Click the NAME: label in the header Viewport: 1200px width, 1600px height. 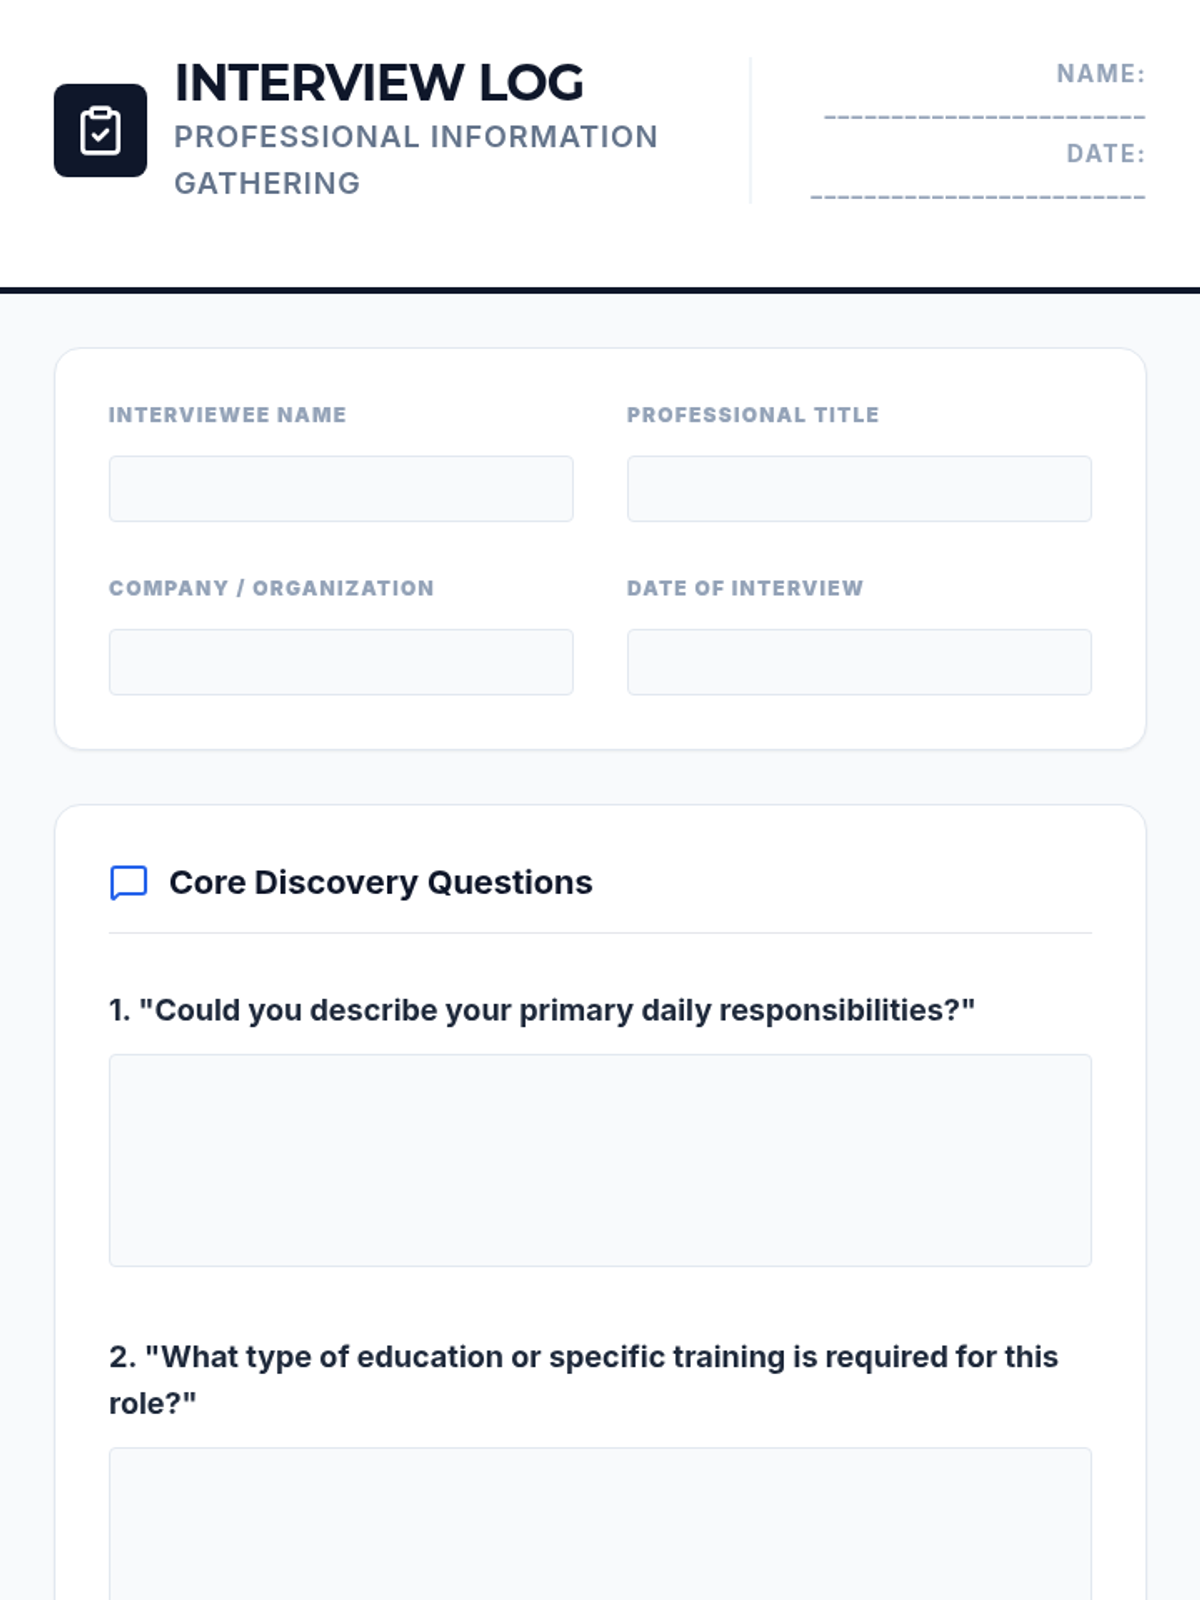[x=1100, y=74]
